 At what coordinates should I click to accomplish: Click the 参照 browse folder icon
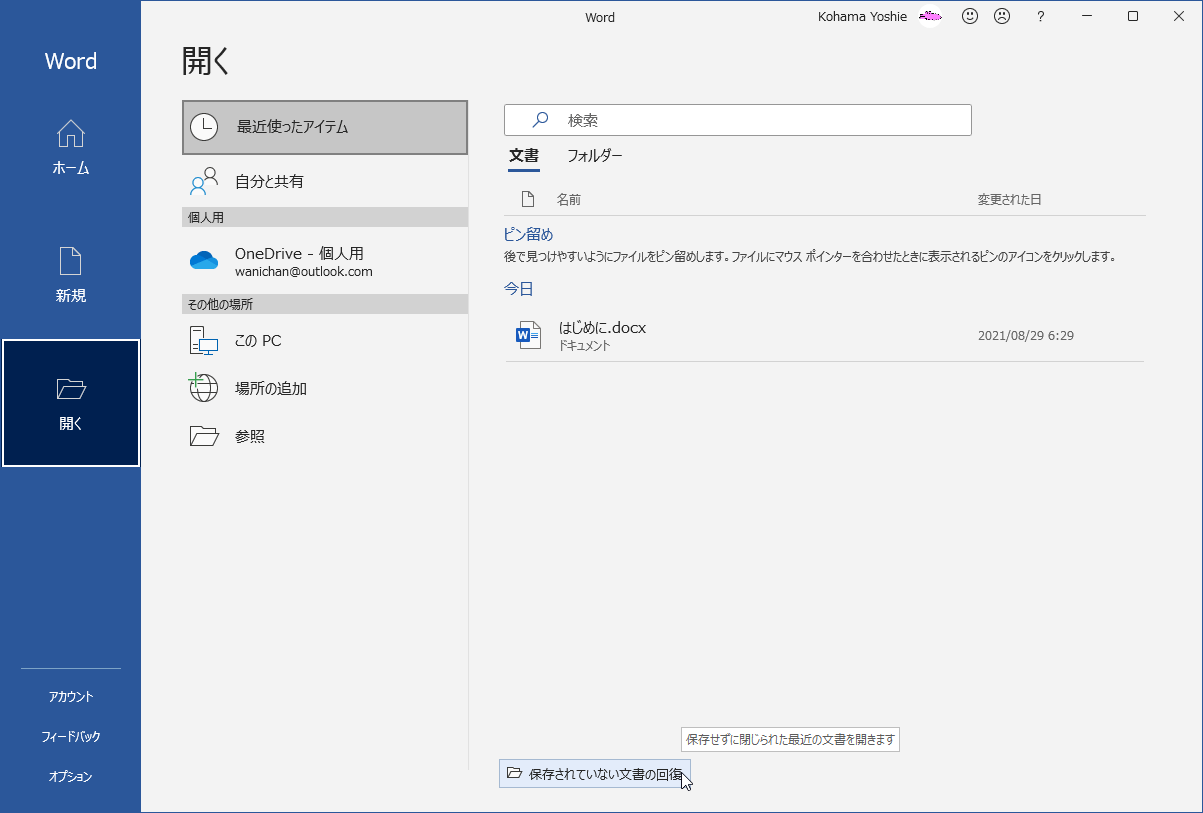click(x=203, y=435)
